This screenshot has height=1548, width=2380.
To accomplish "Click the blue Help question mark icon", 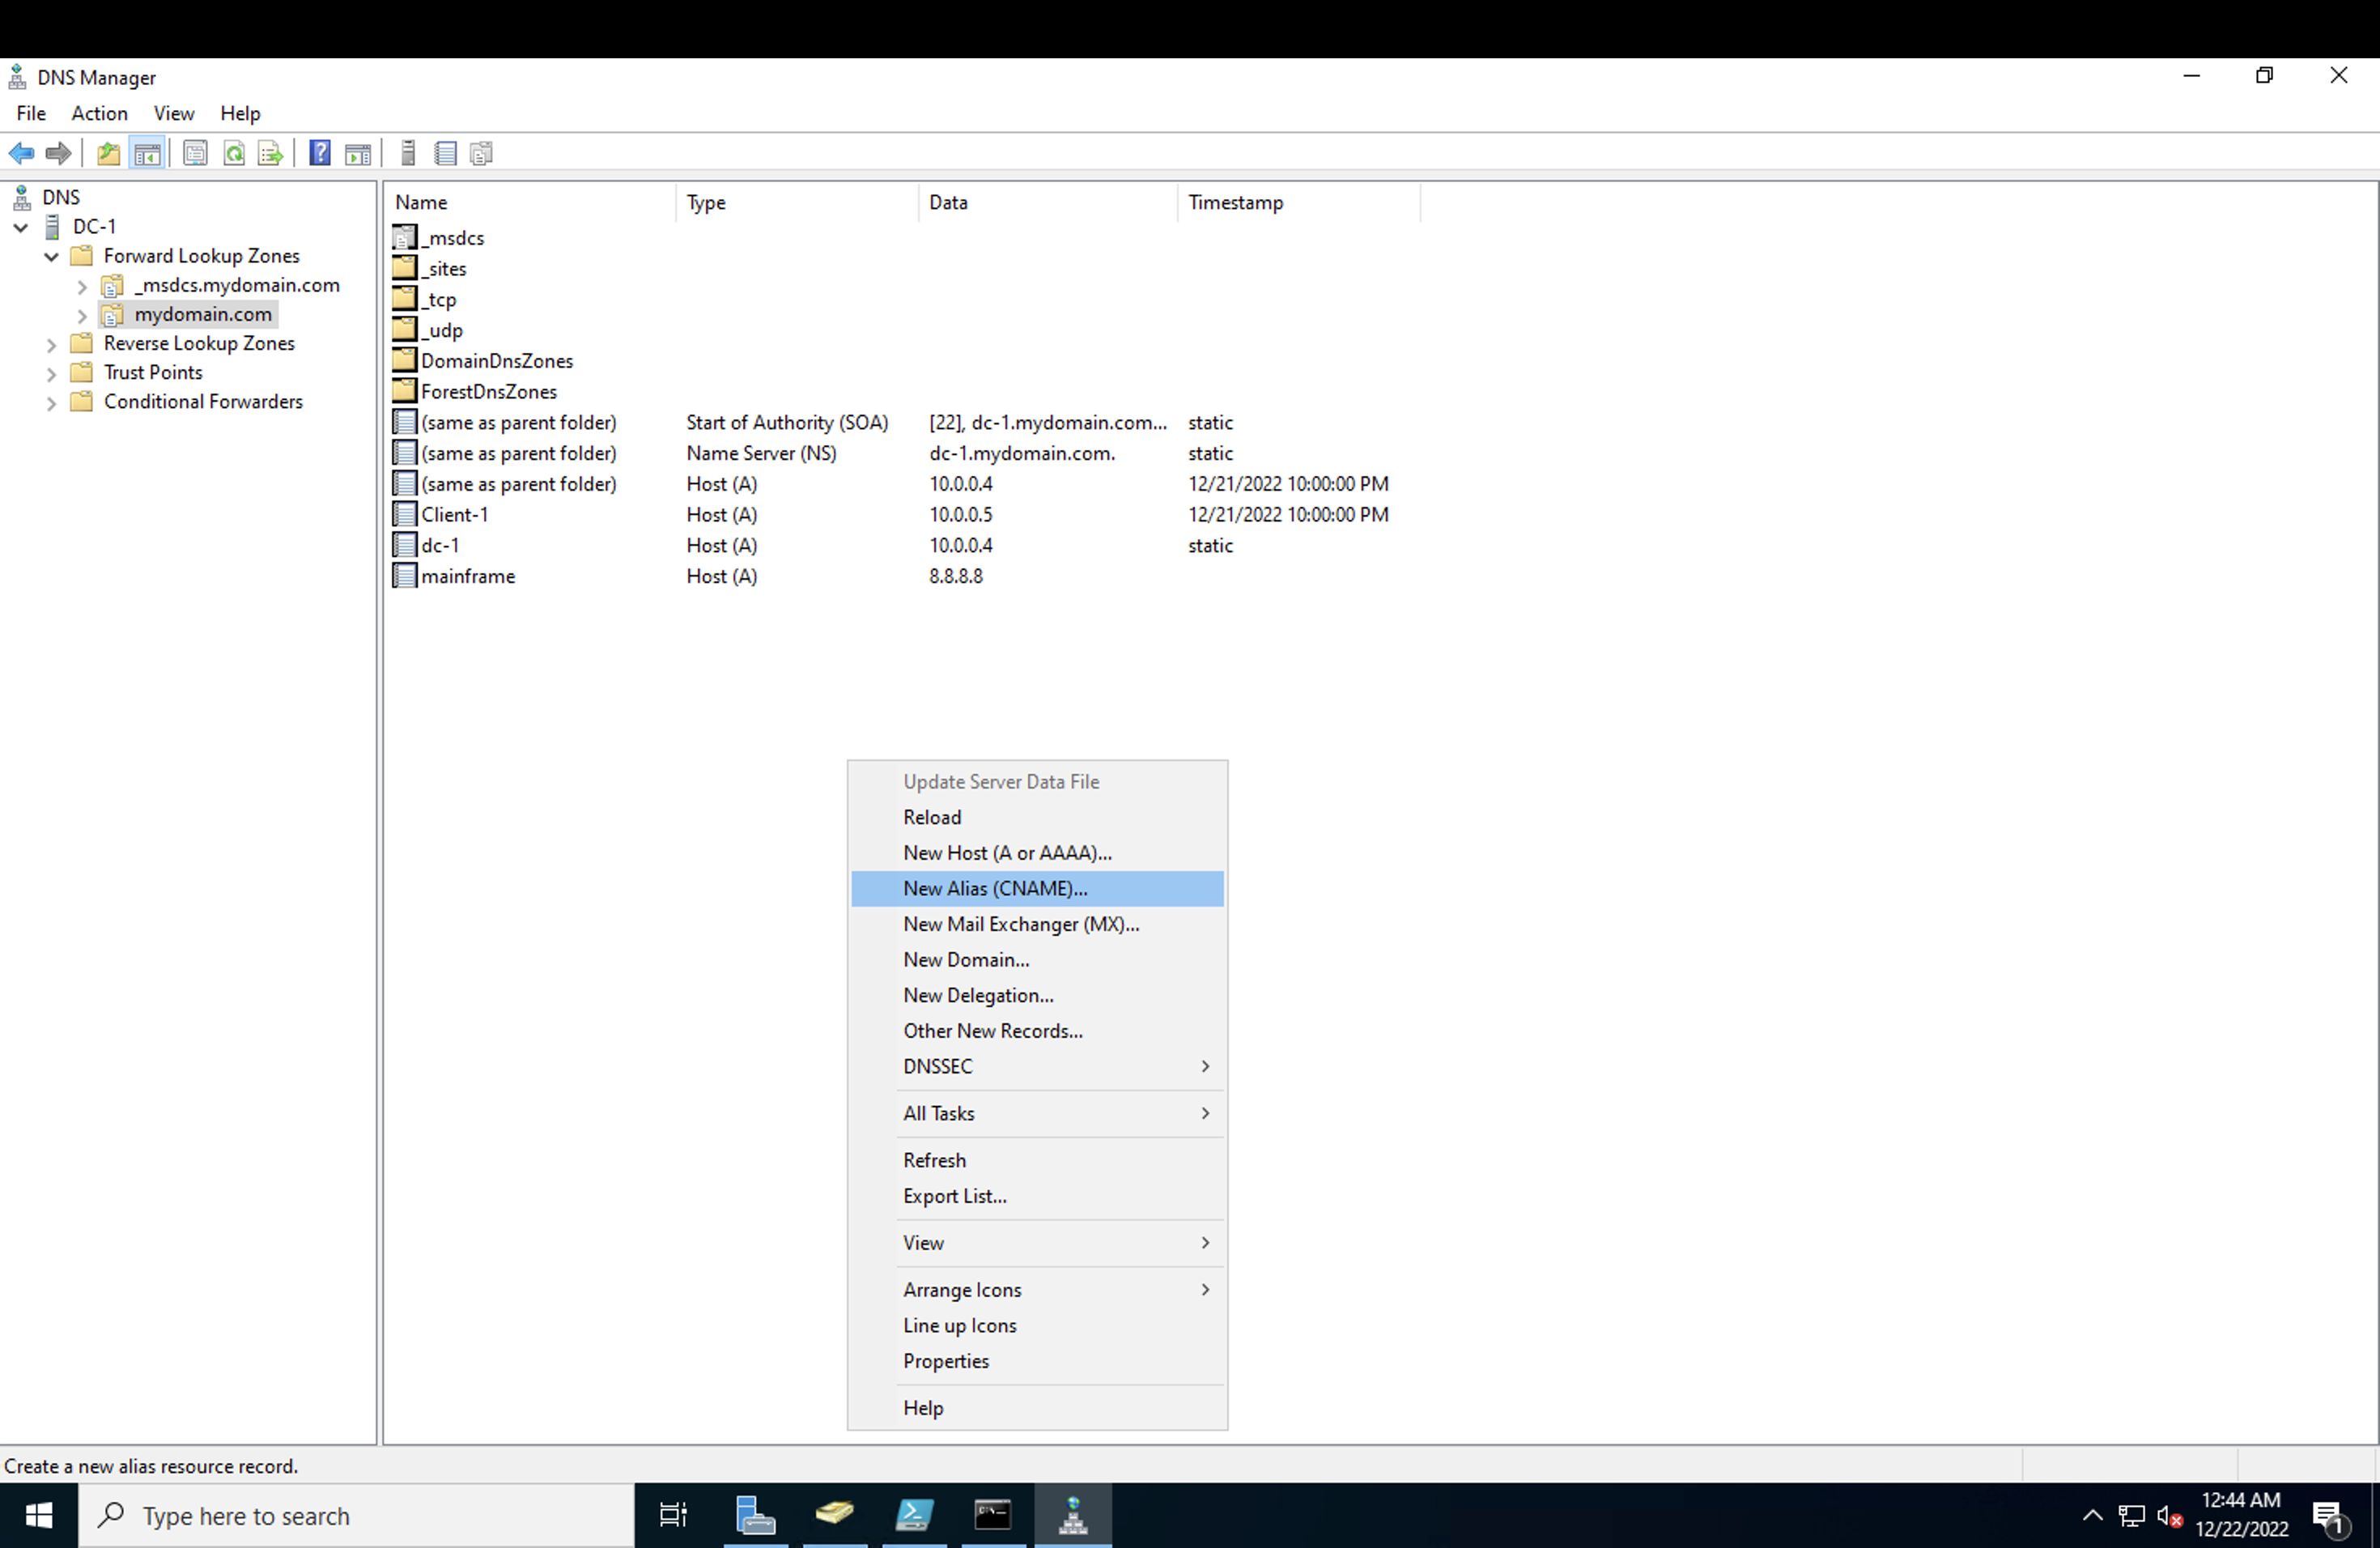I will [320, 153].
